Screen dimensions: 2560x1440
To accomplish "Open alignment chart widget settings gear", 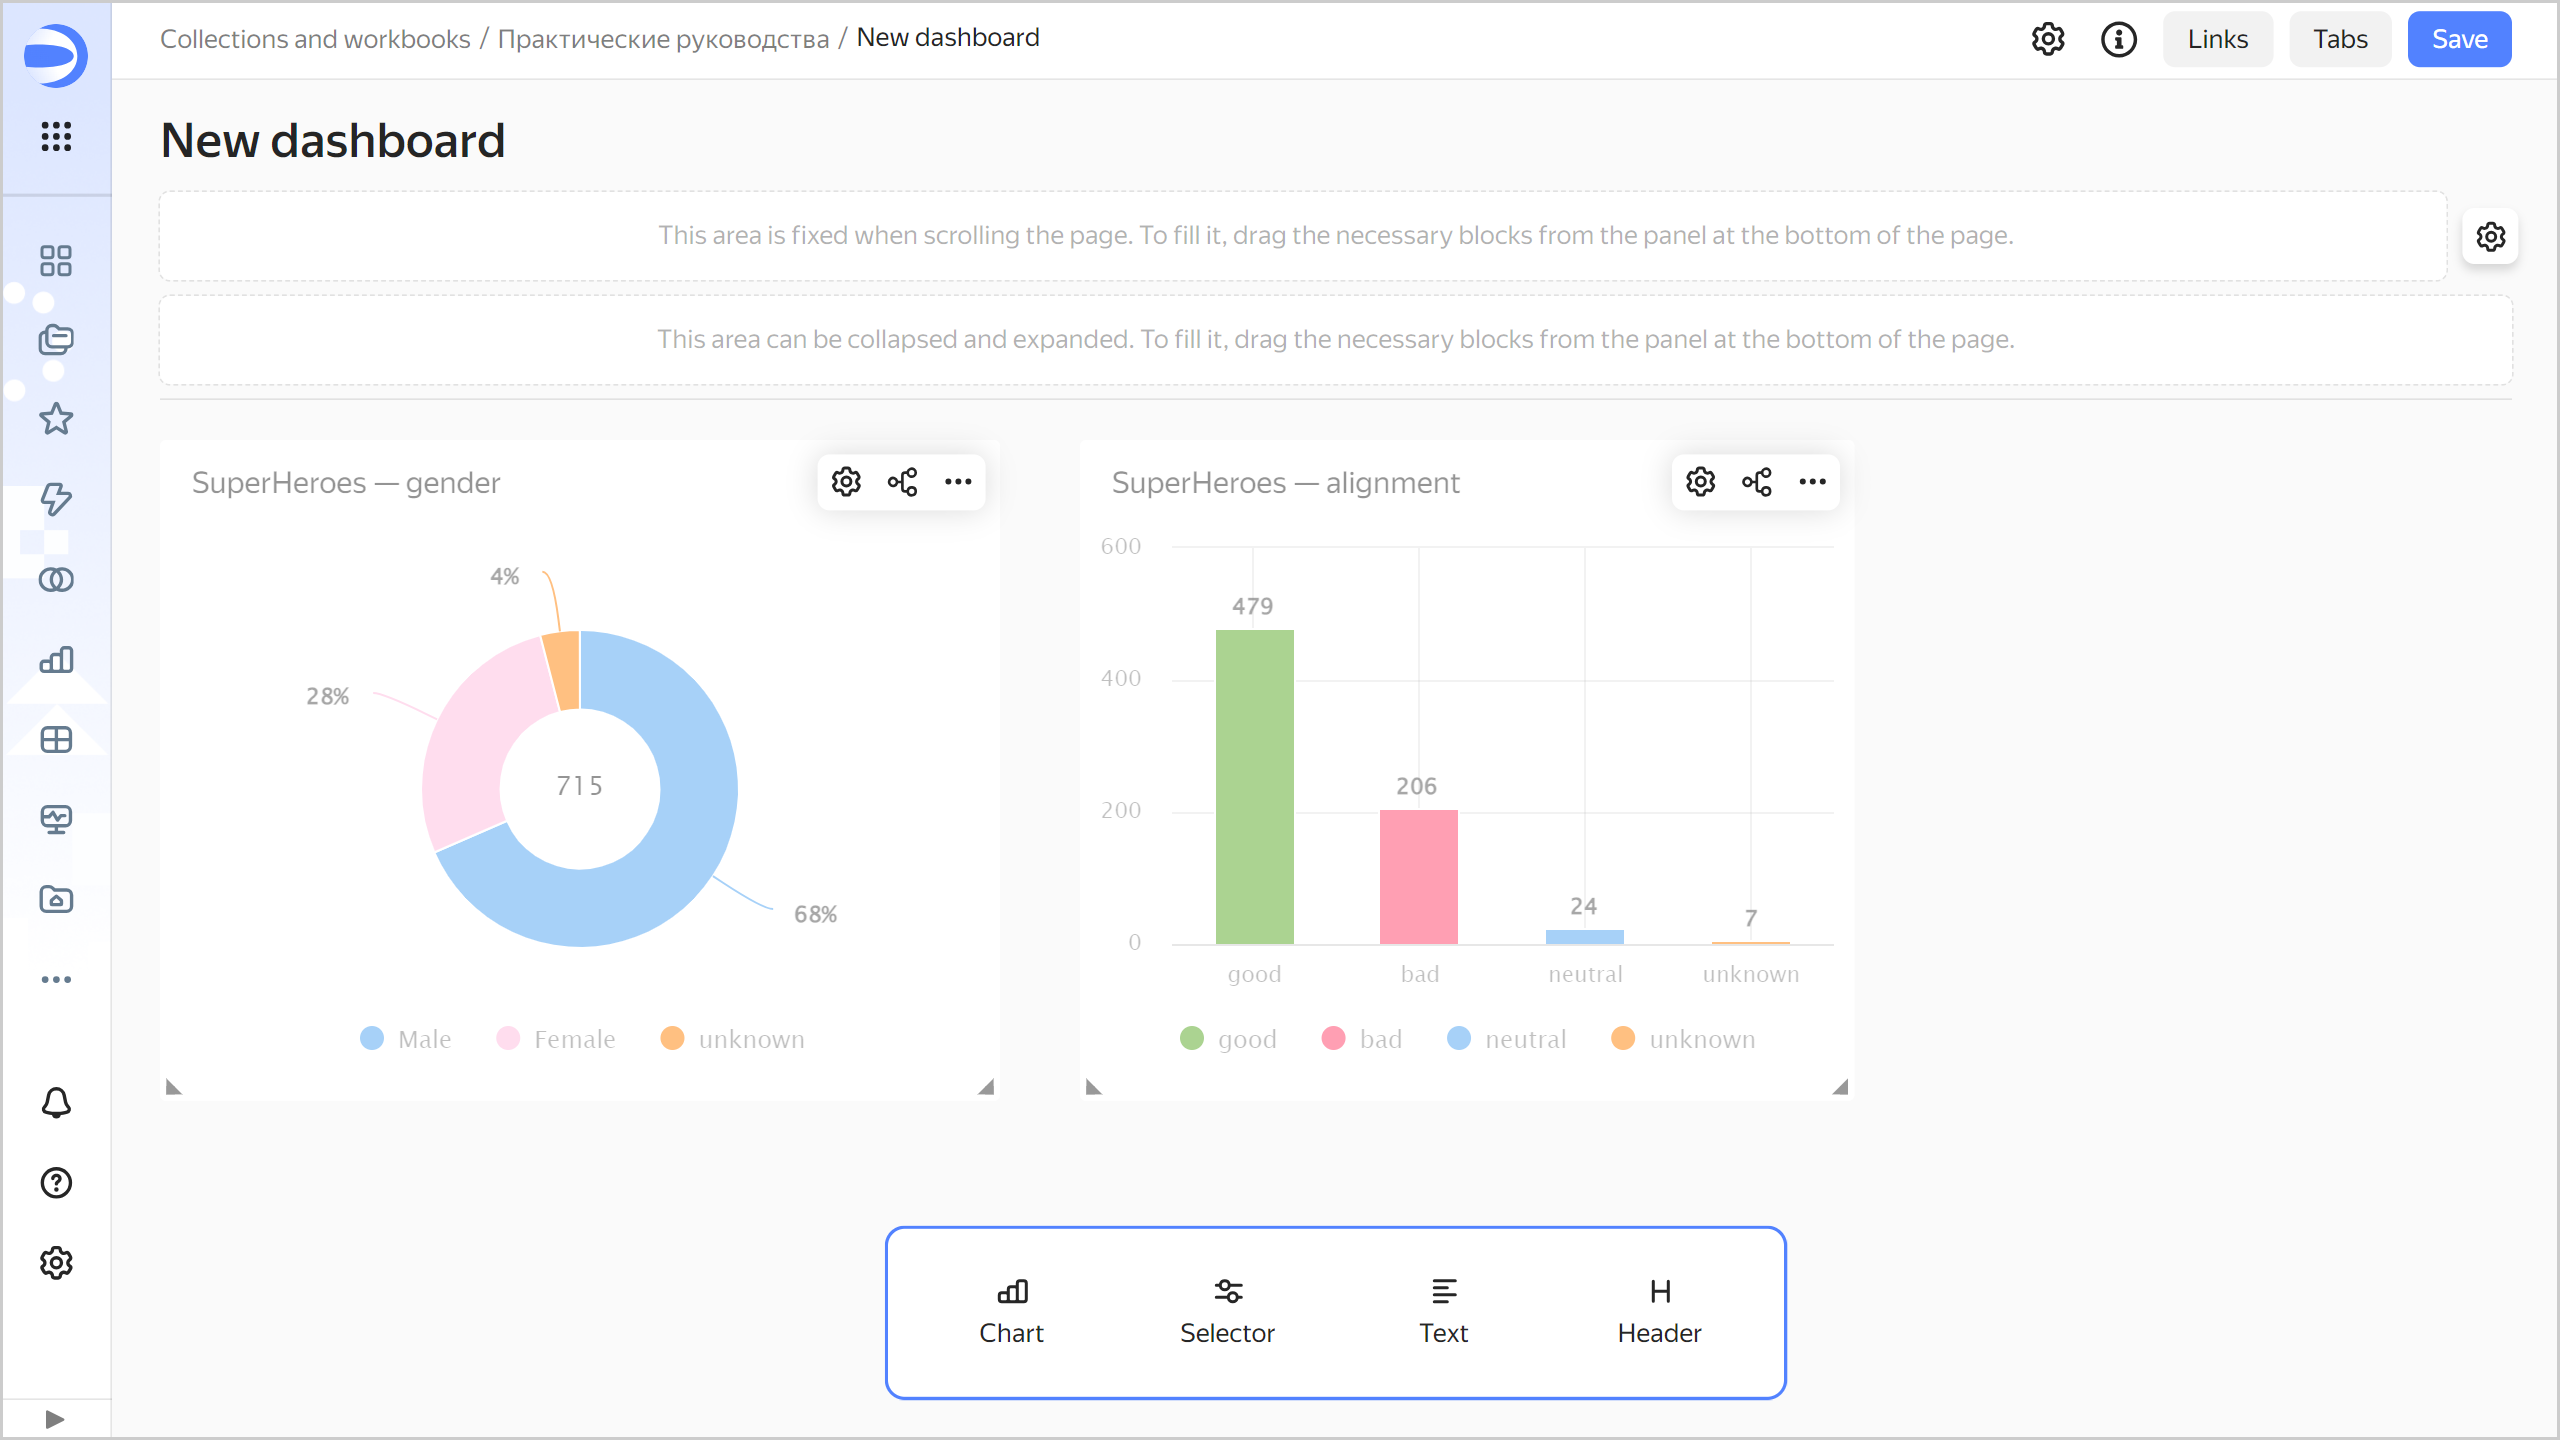I will pos(1700,482).
